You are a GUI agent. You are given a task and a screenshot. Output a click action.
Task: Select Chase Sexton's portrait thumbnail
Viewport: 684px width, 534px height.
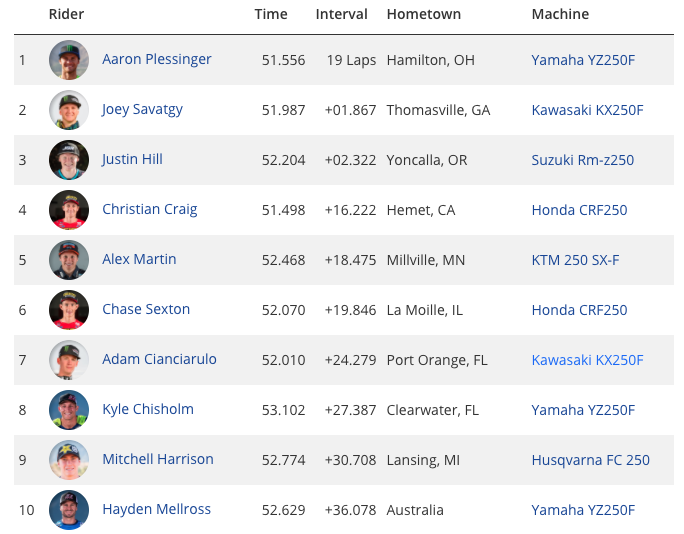click(69, 310)
